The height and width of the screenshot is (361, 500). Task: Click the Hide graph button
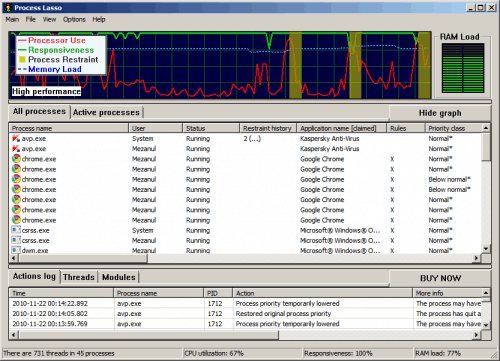point(440,113)
